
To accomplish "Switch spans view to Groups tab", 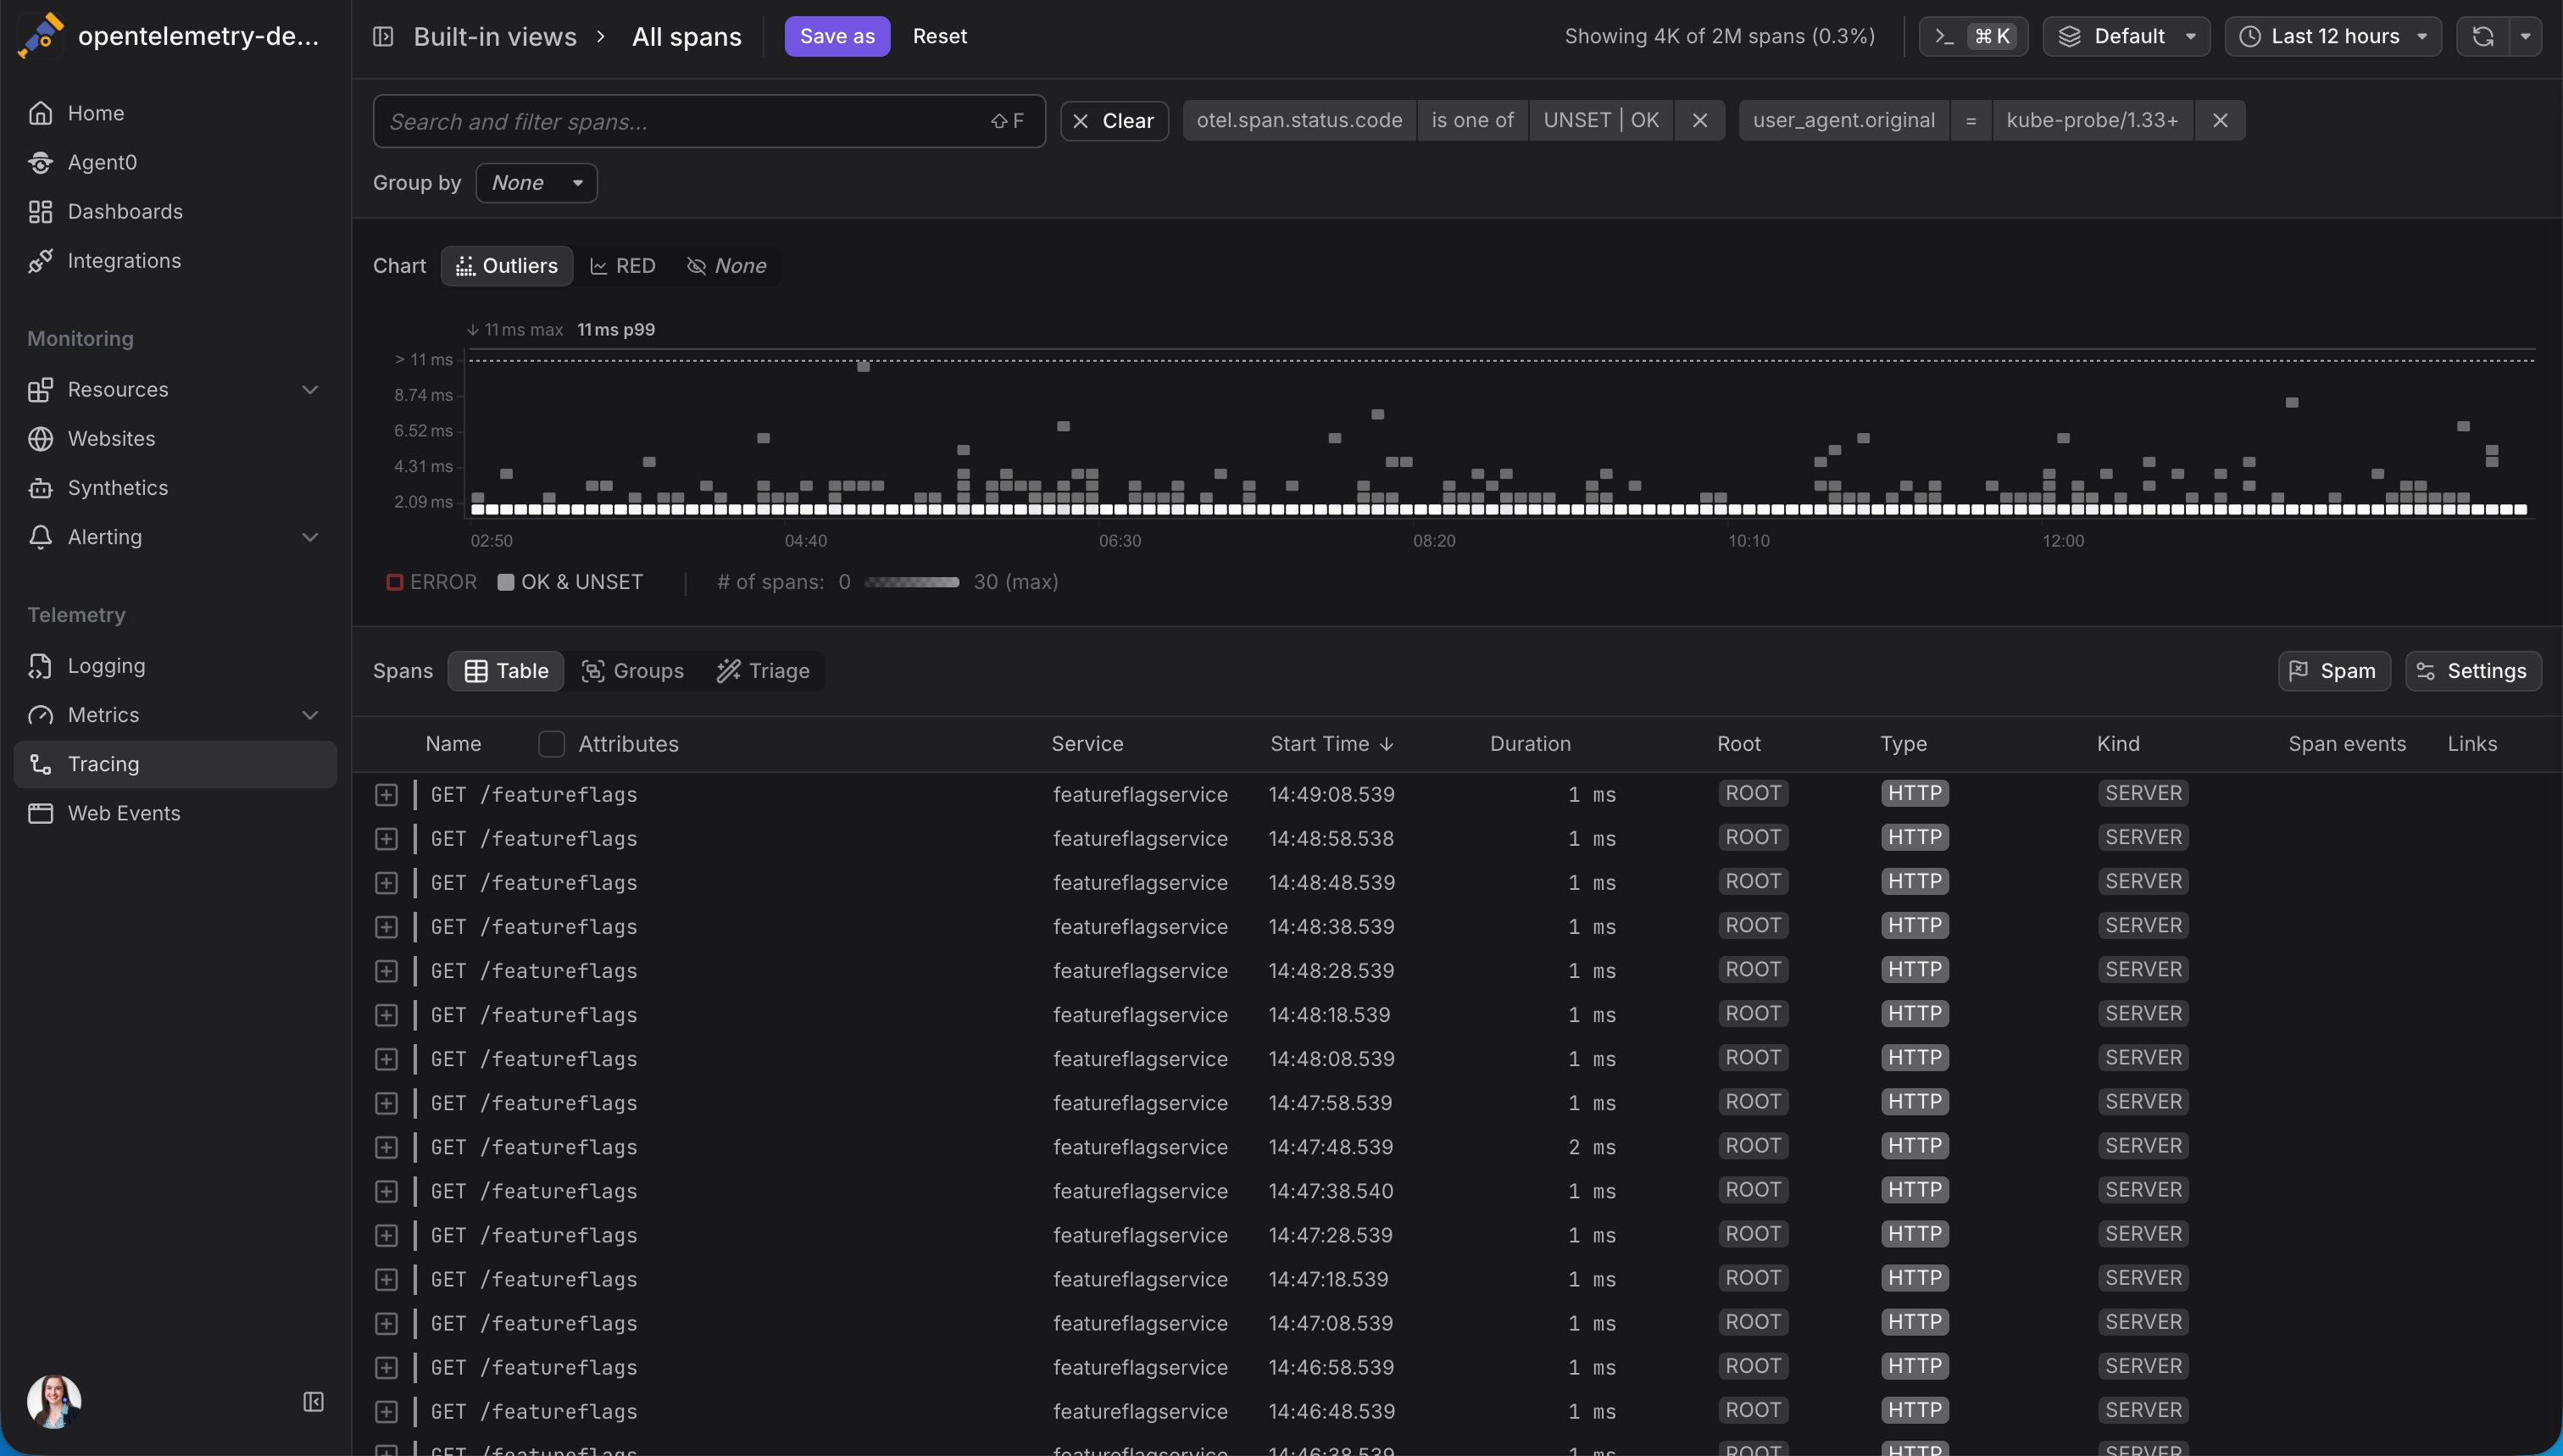I will coord(633,671).
